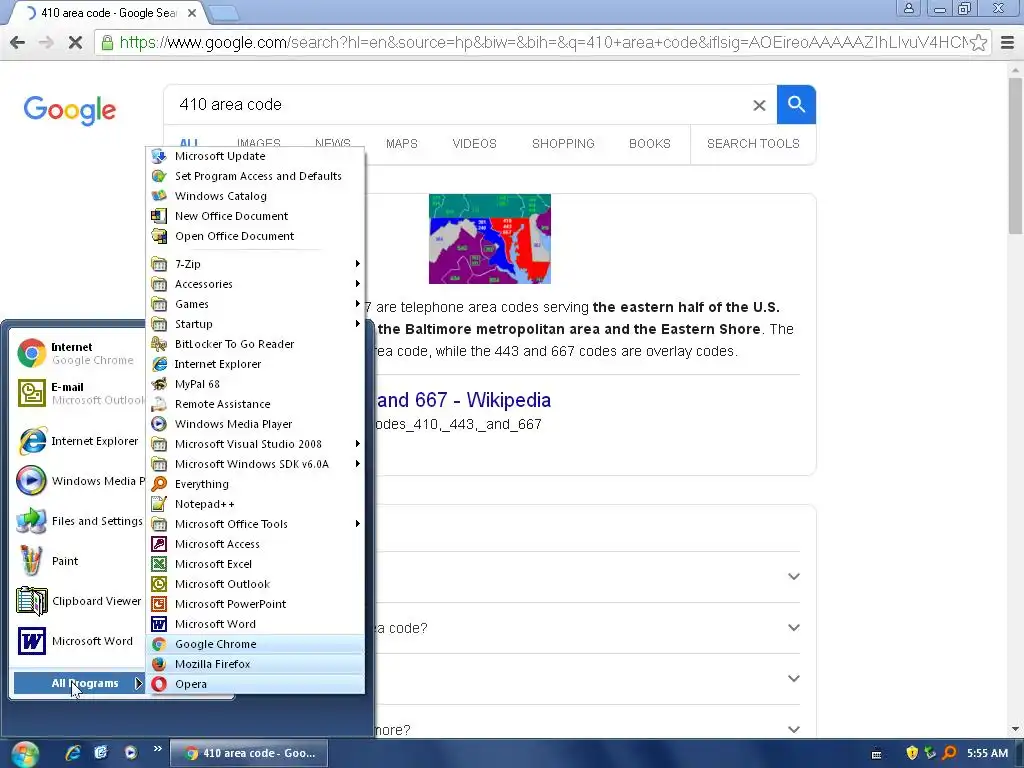This screenshot has width=1024, height=768.
Task: Expand the question ending 'a code?'
Action: coord(793,628)
